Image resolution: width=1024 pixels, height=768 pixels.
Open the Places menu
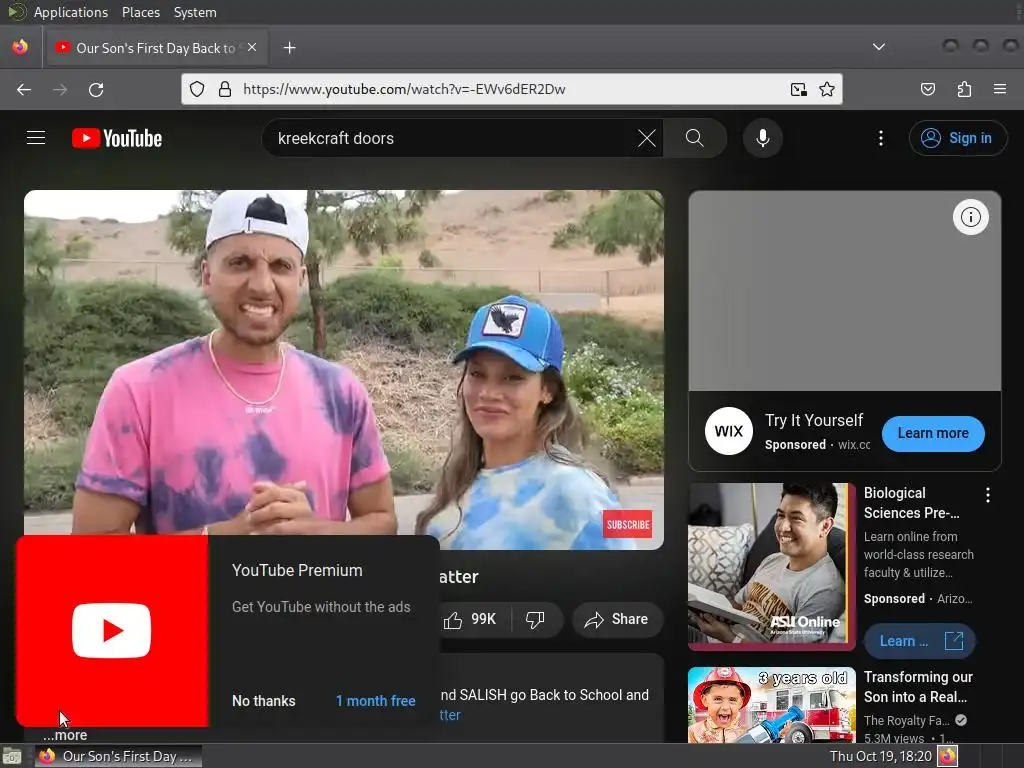point(141,12)
